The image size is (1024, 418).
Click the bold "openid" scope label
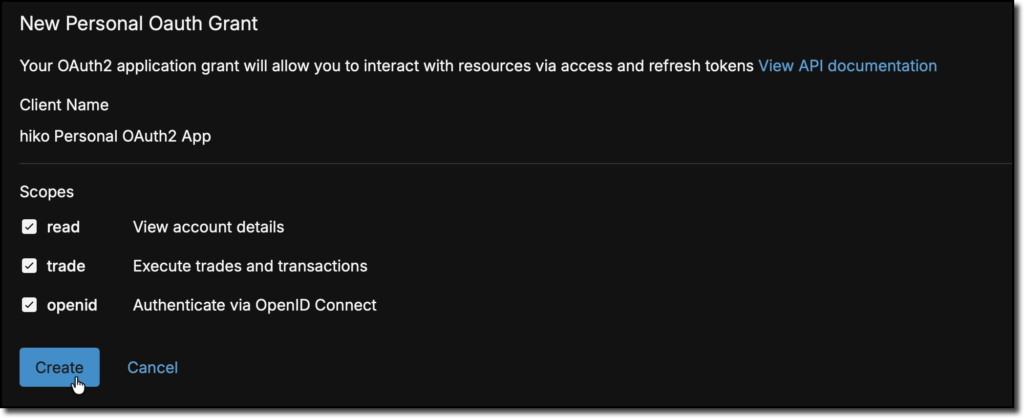point(72,305)
